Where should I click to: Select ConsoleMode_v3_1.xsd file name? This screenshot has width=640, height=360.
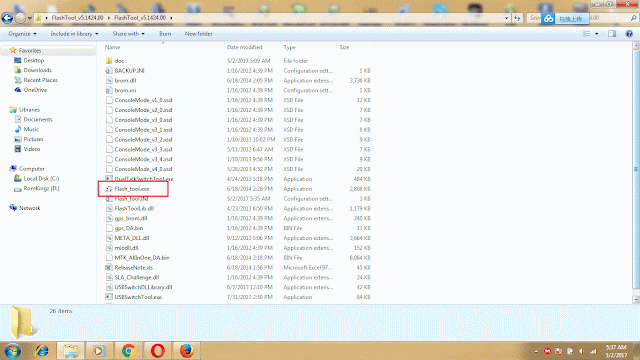point(143,130)
